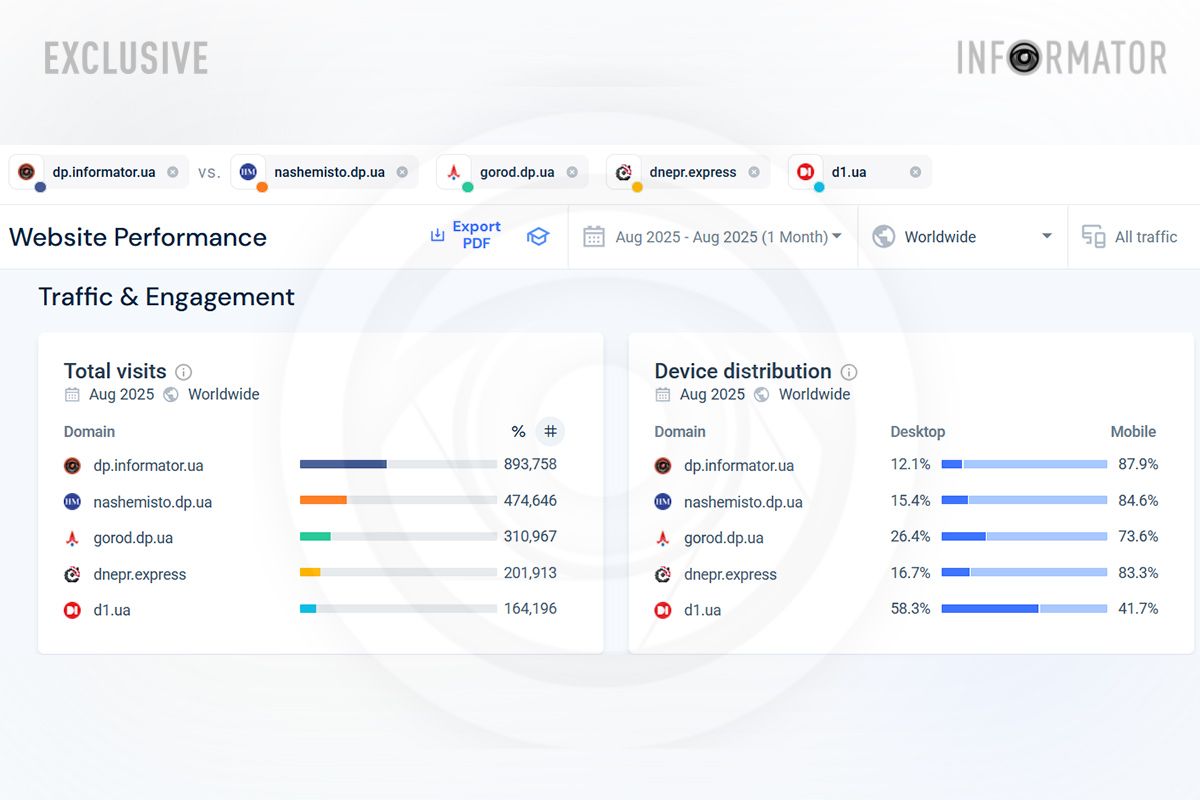This screenshot has width=1200, height=800.
Task: Switch Total visits to number view
Action: pos(550,432)
